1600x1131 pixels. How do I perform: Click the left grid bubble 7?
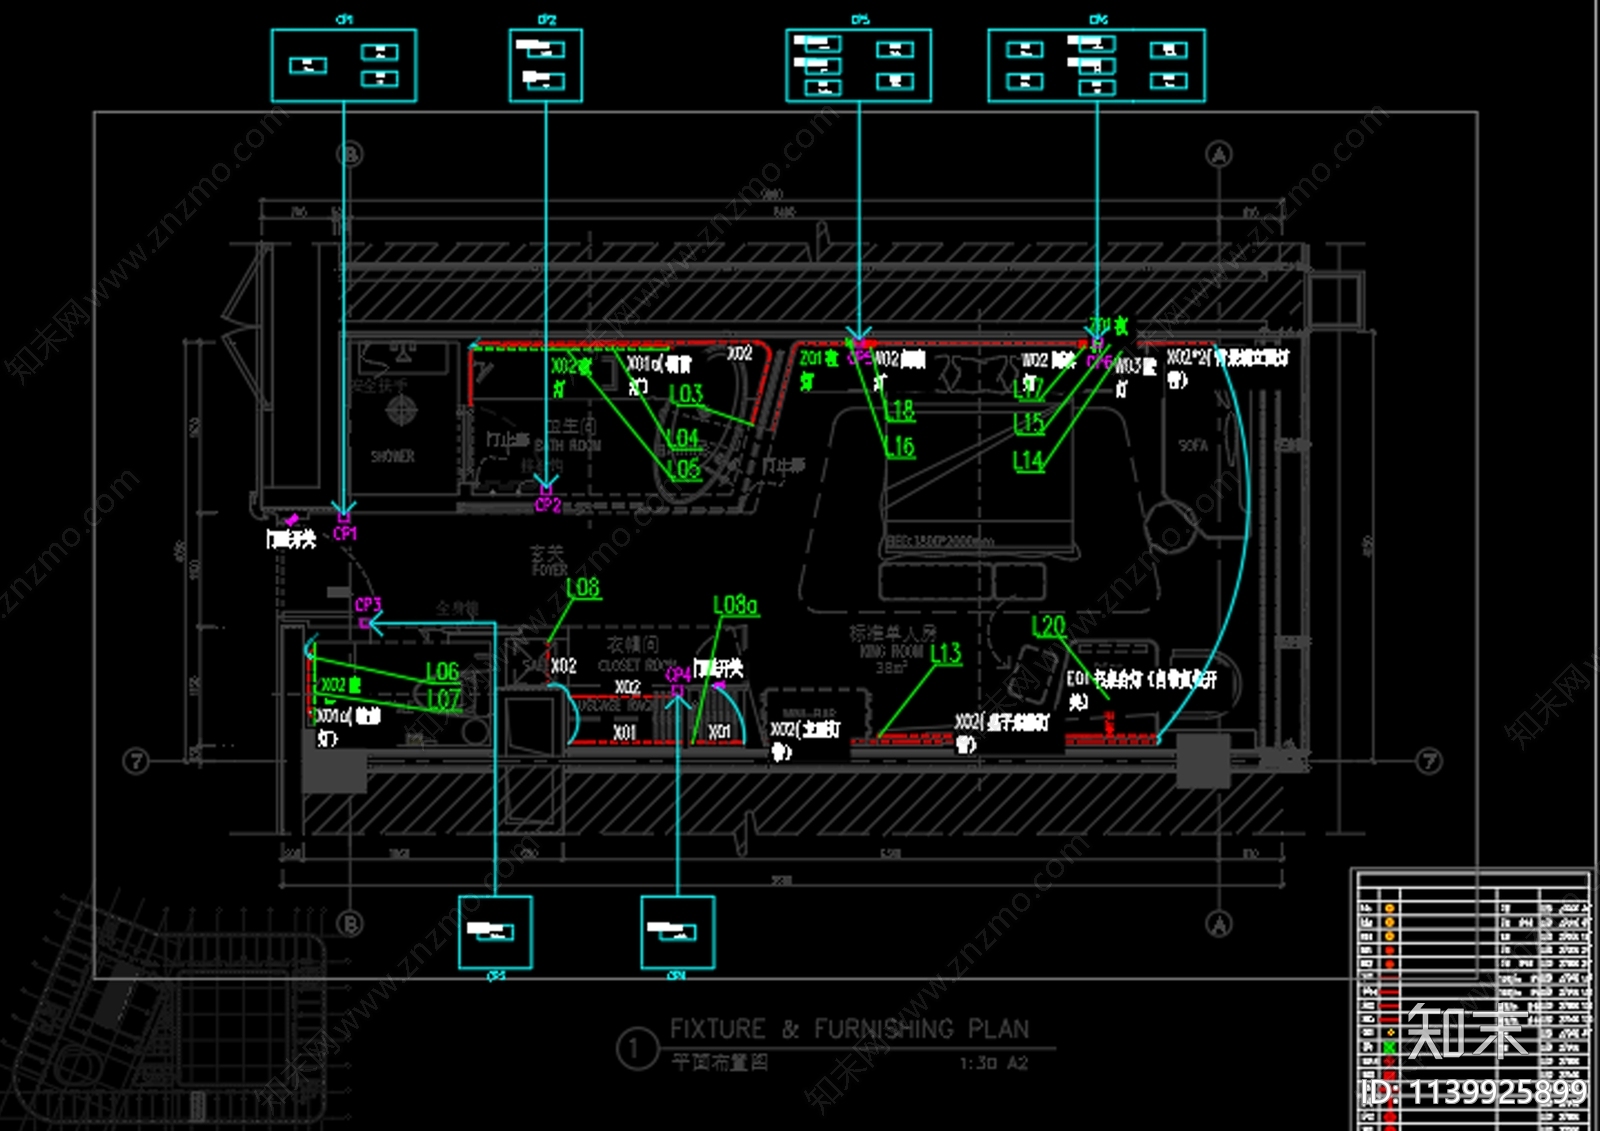tap(136, 761)
